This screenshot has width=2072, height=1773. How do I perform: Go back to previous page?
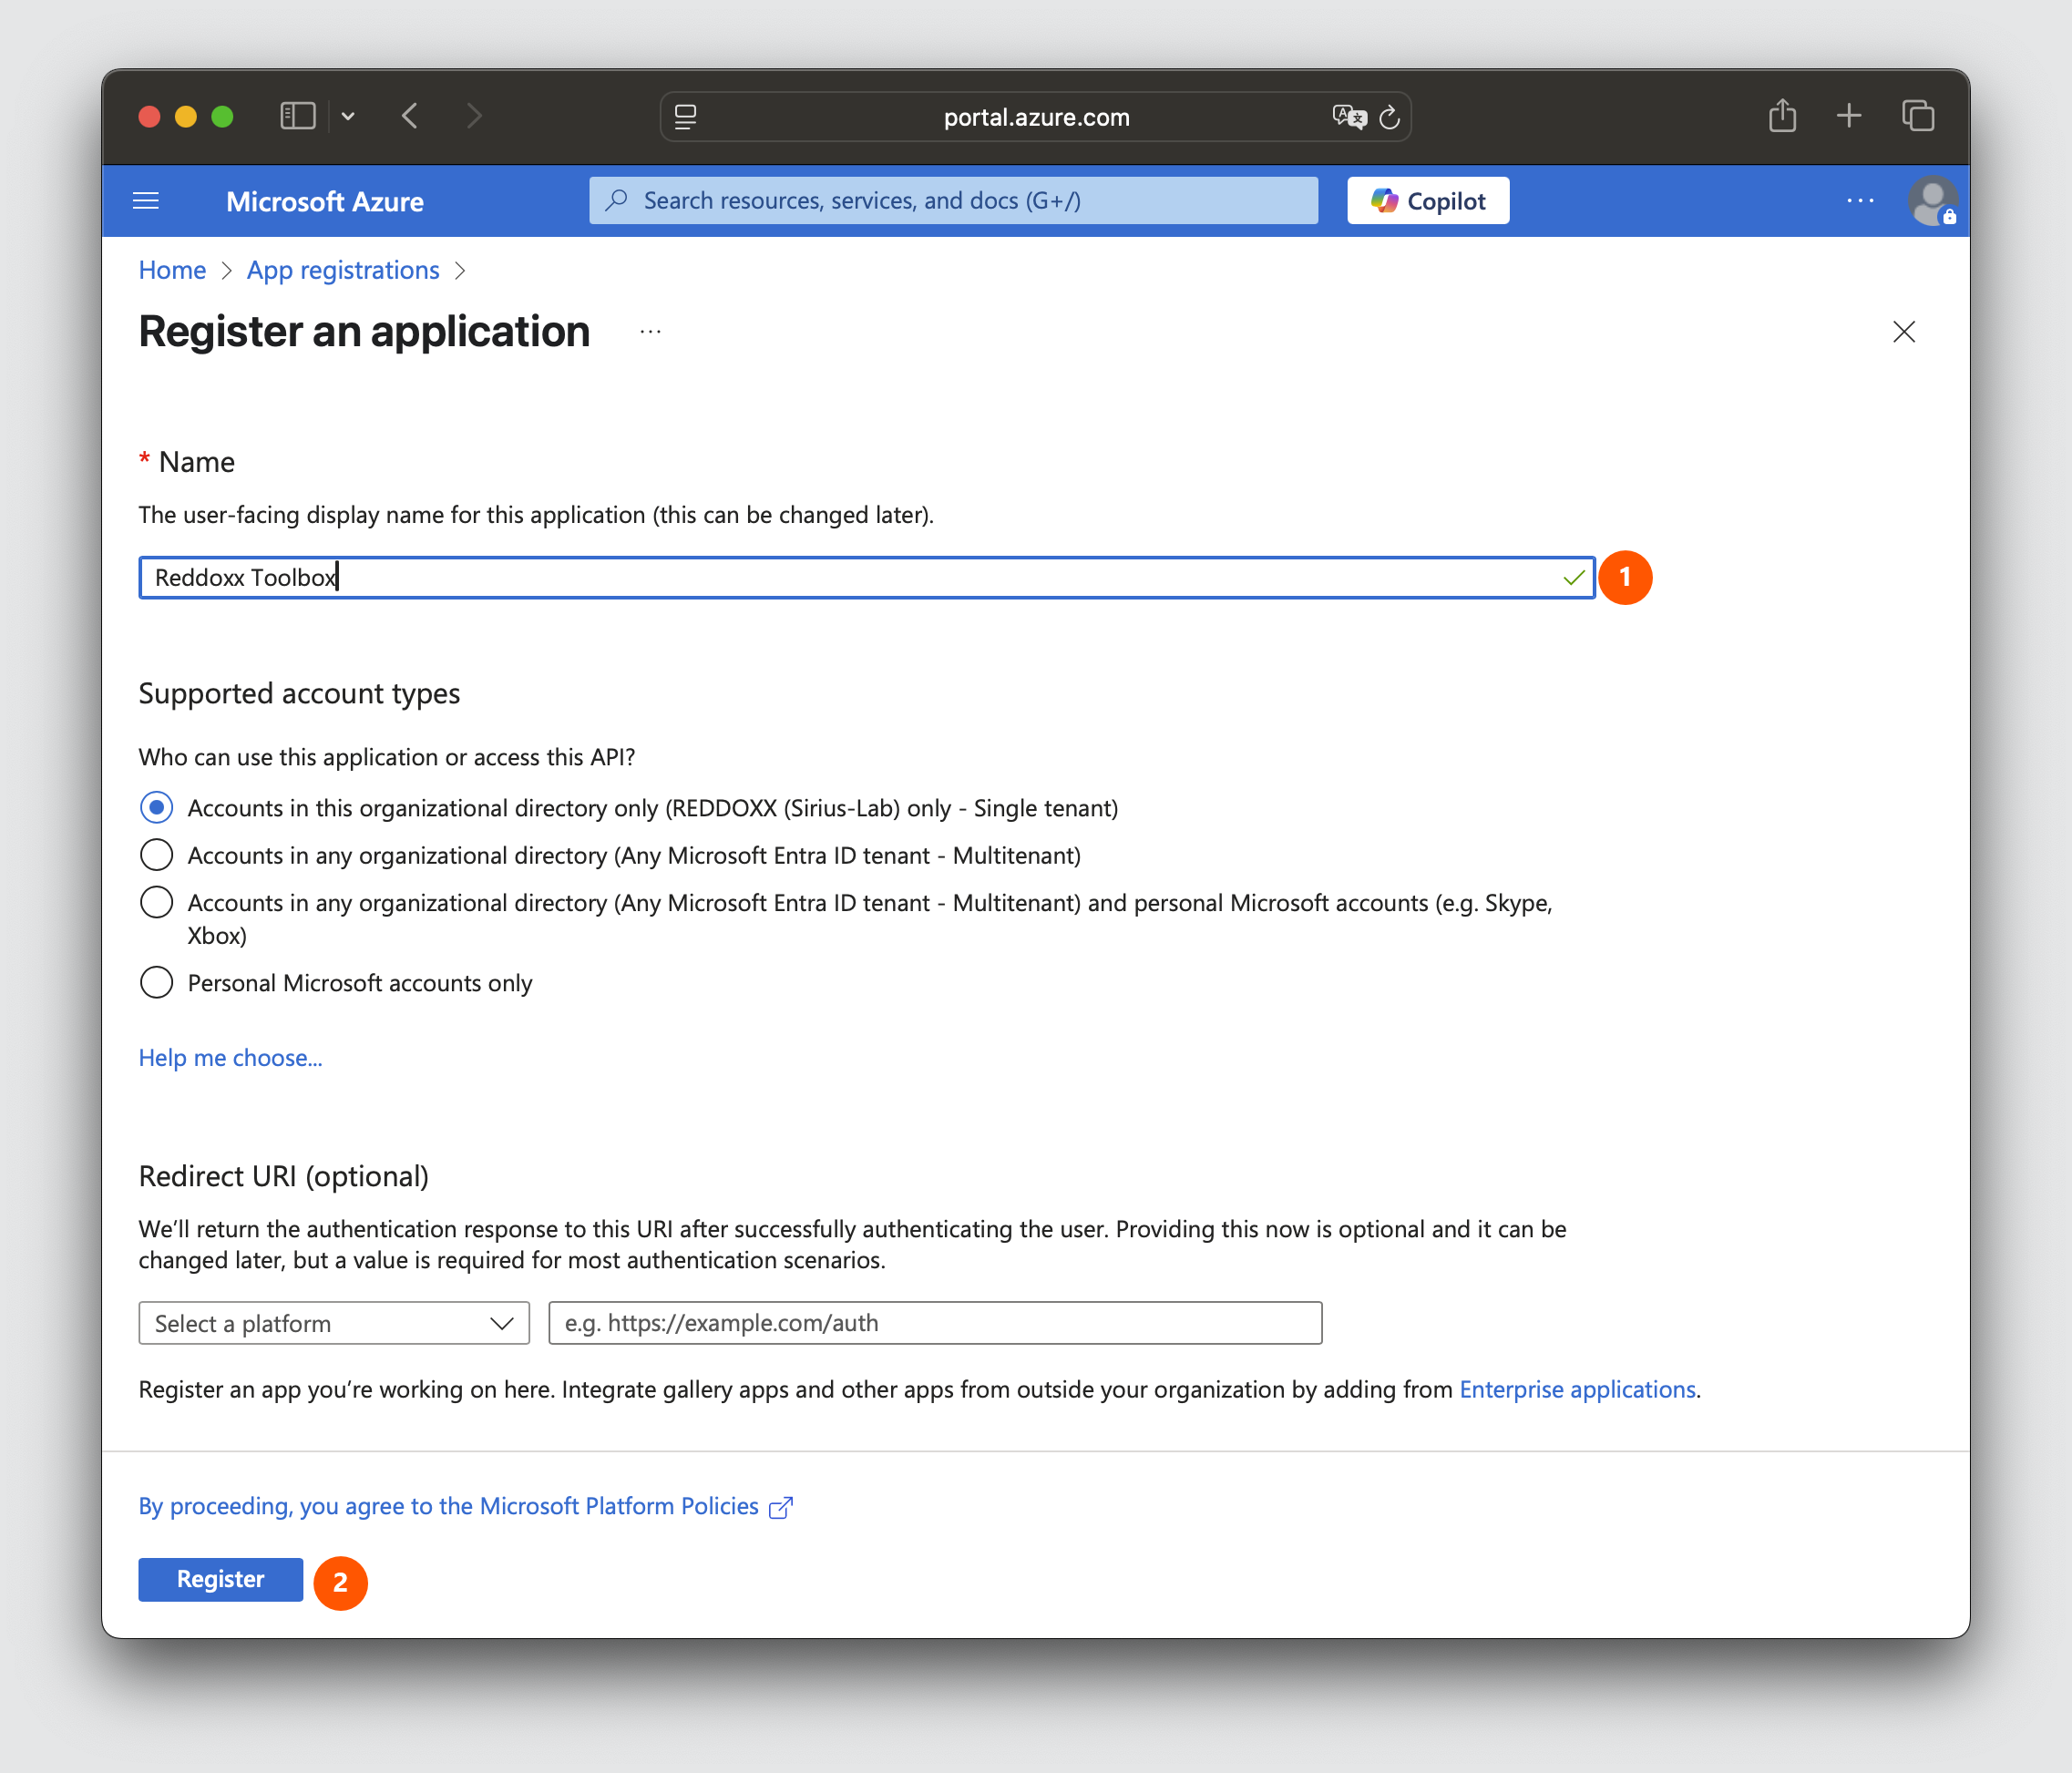click(x=410, y=117)
